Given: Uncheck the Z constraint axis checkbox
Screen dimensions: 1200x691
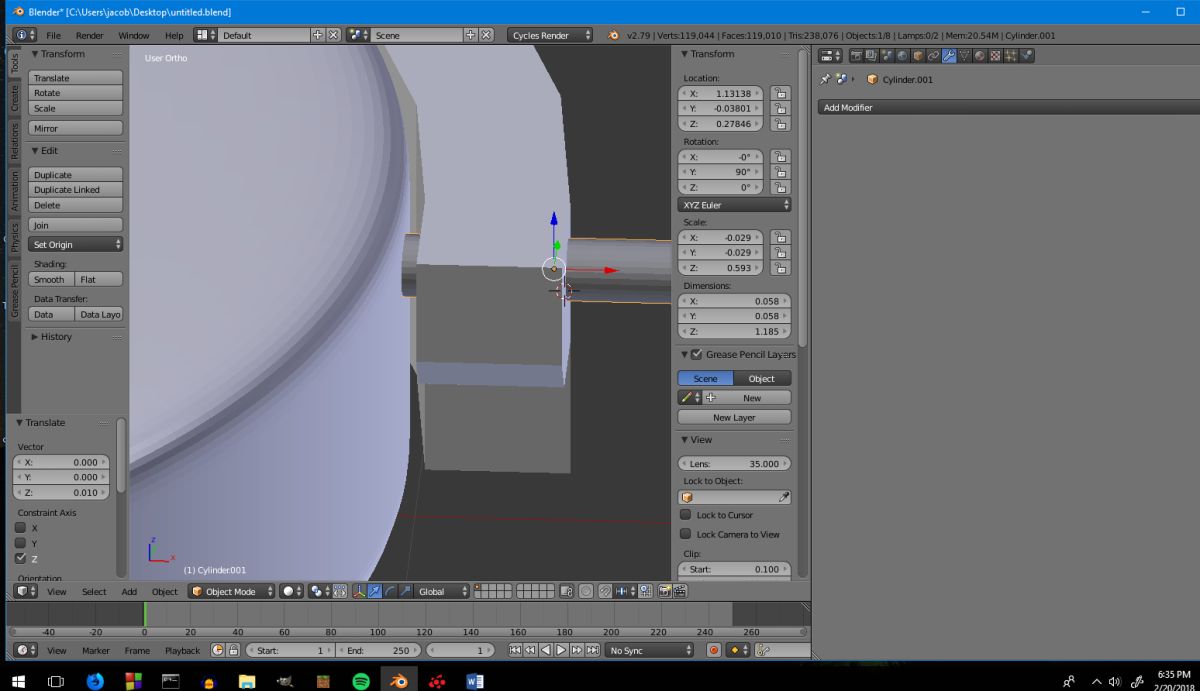Looking at the screenshot, I should point(20,558).
